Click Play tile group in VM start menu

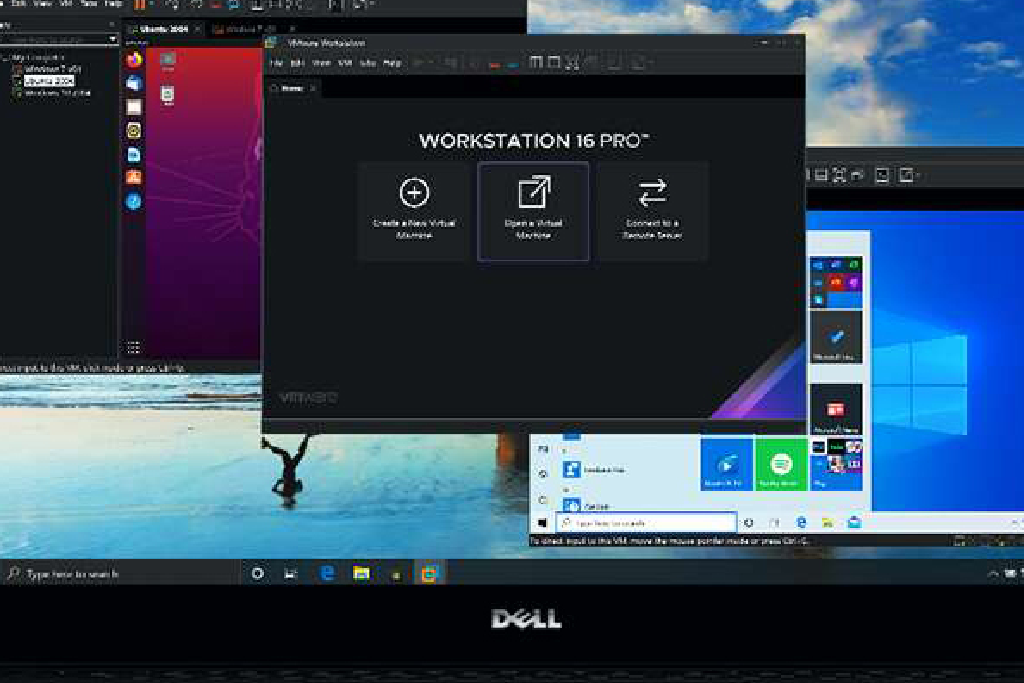pyautogui.click(x=836, y=465)
